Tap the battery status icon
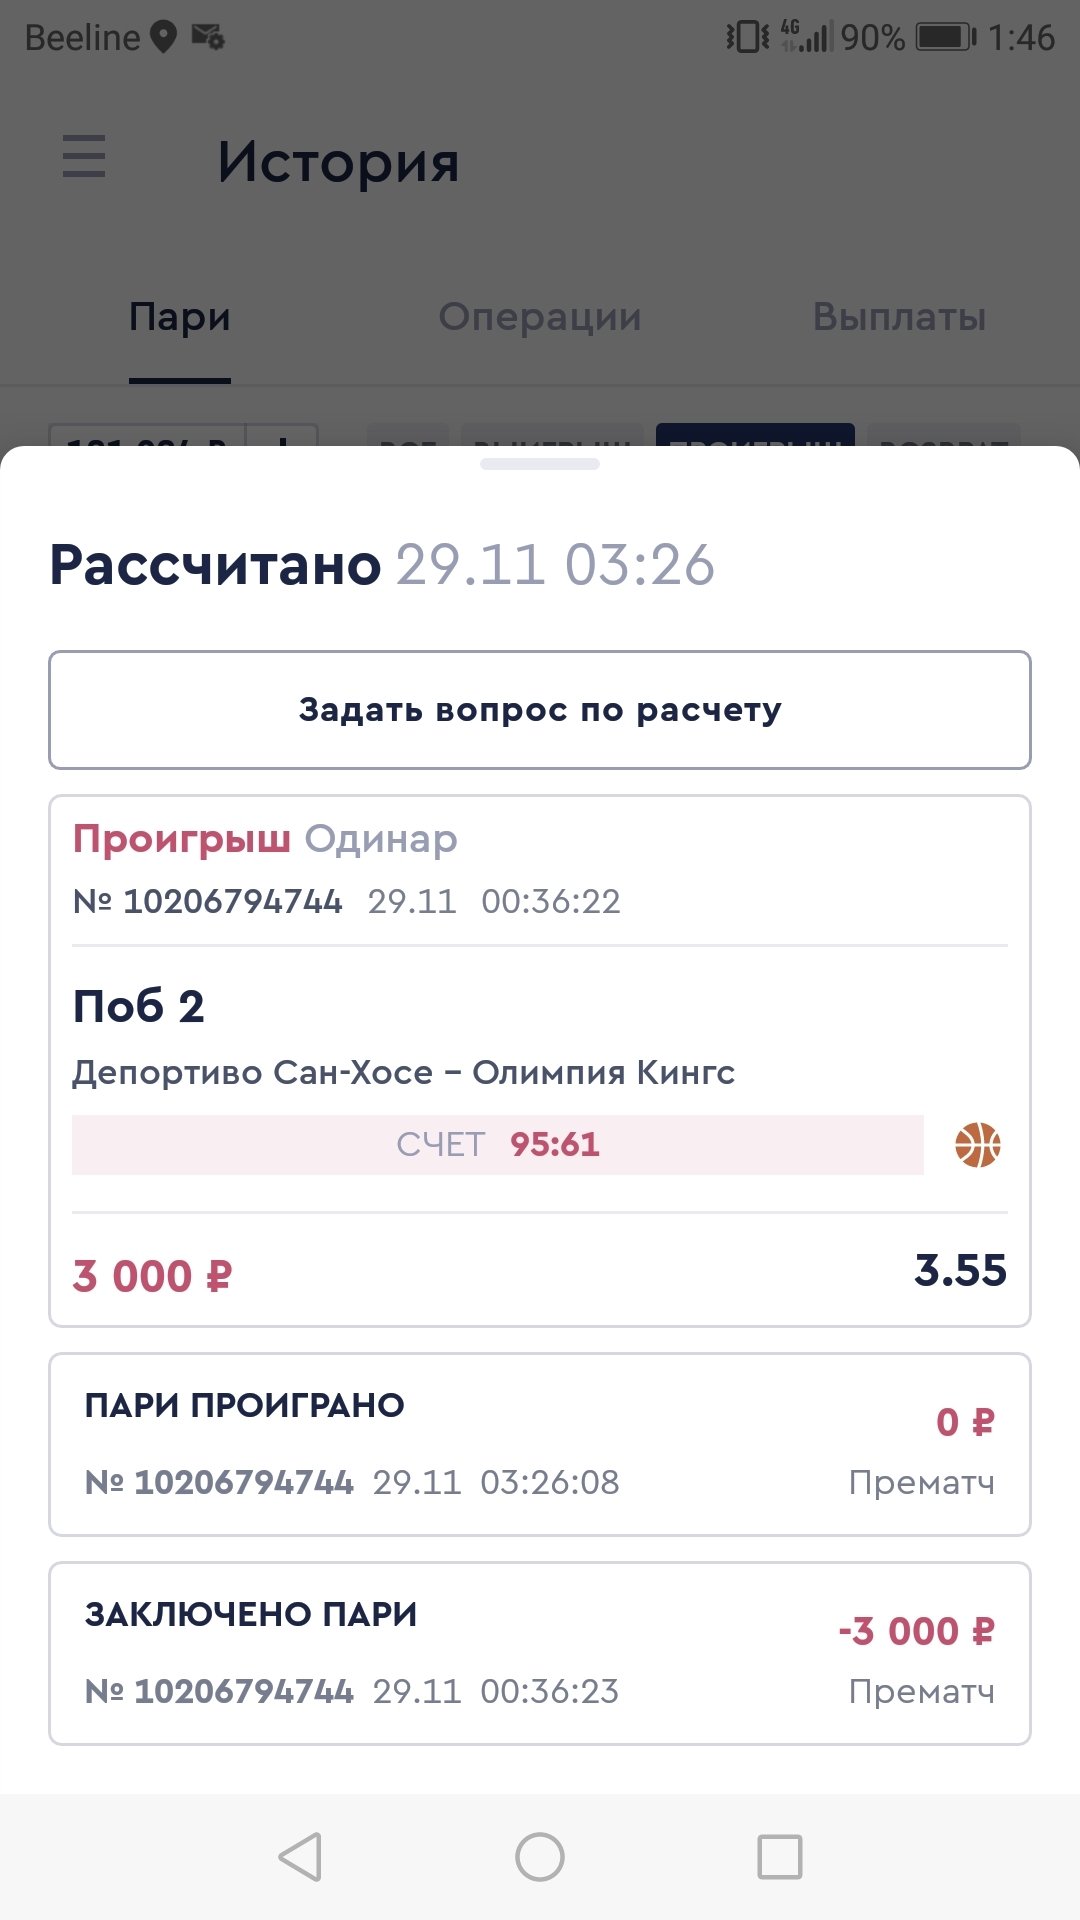1080x1920 pixels. tap(946, 38)
